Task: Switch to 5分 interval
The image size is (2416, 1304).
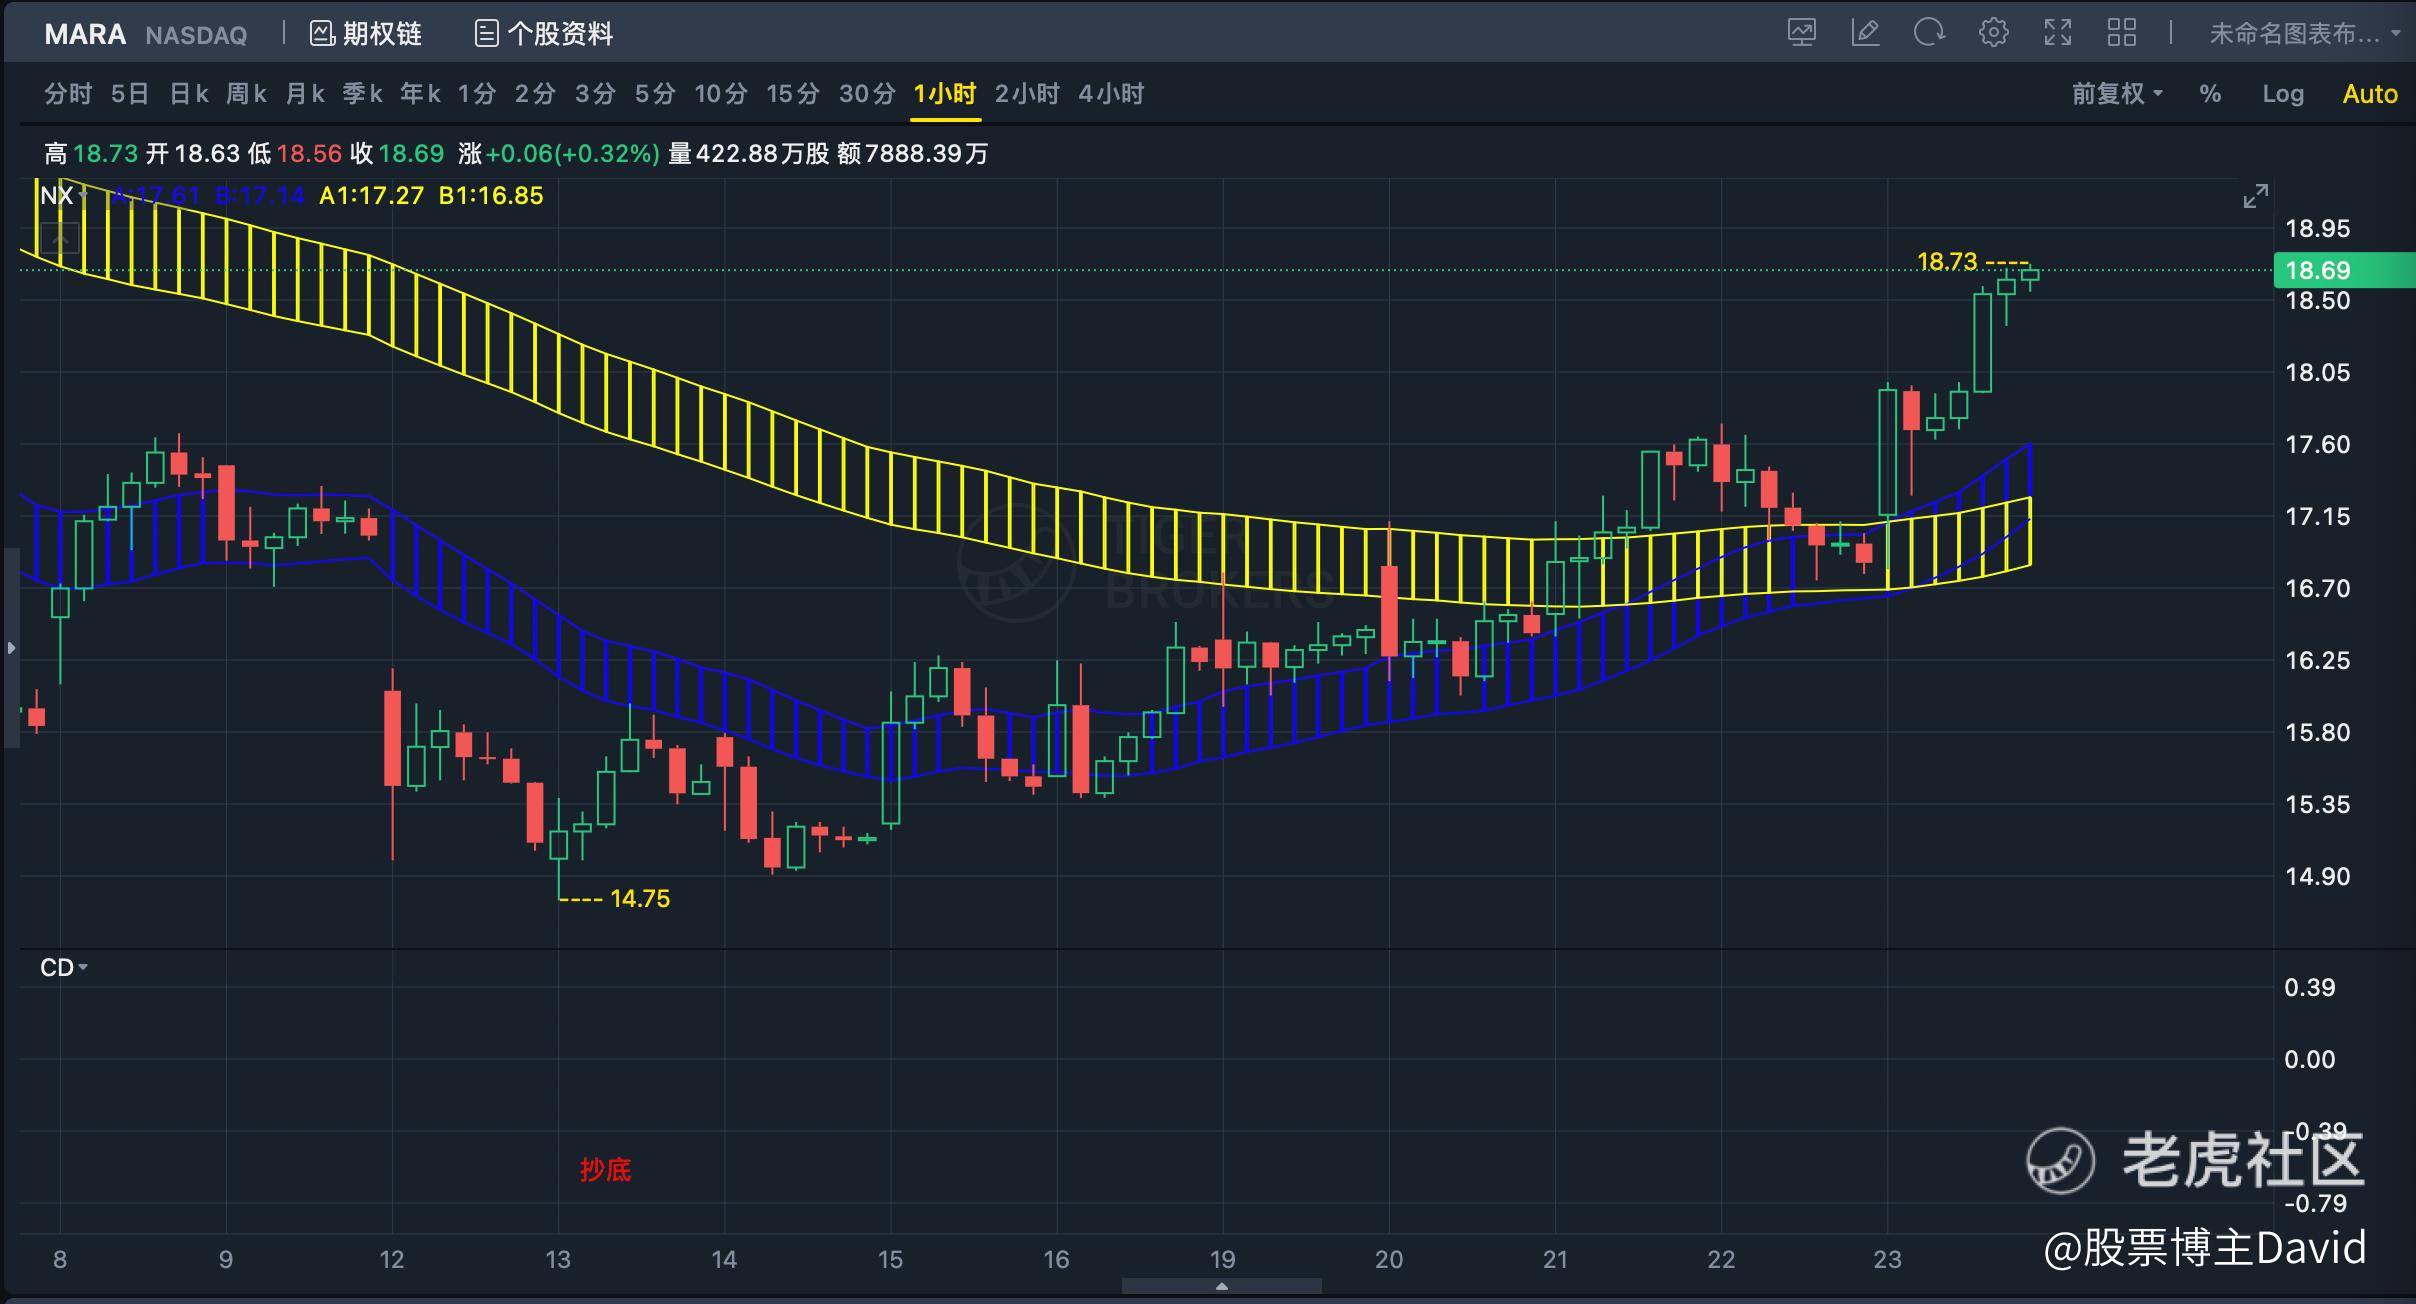Action: 655,94
